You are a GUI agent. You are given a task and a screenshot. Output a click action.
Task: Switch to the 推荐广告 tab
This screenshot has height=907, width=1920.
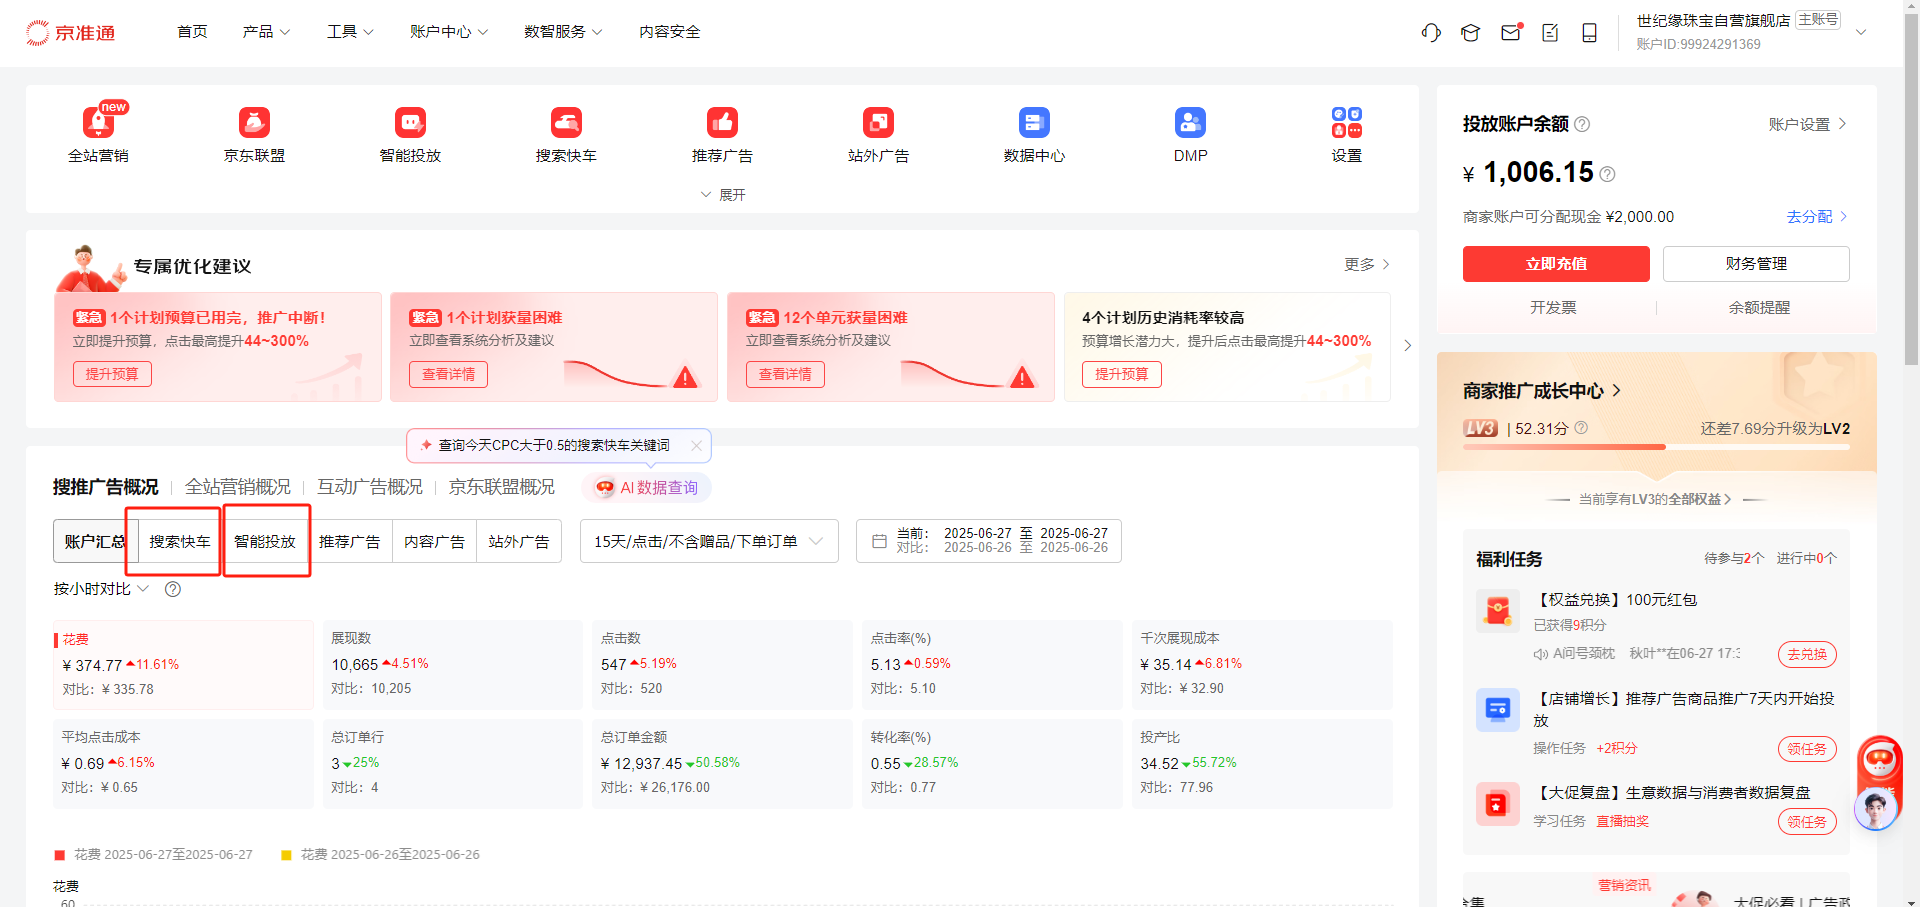click(349, 541)
